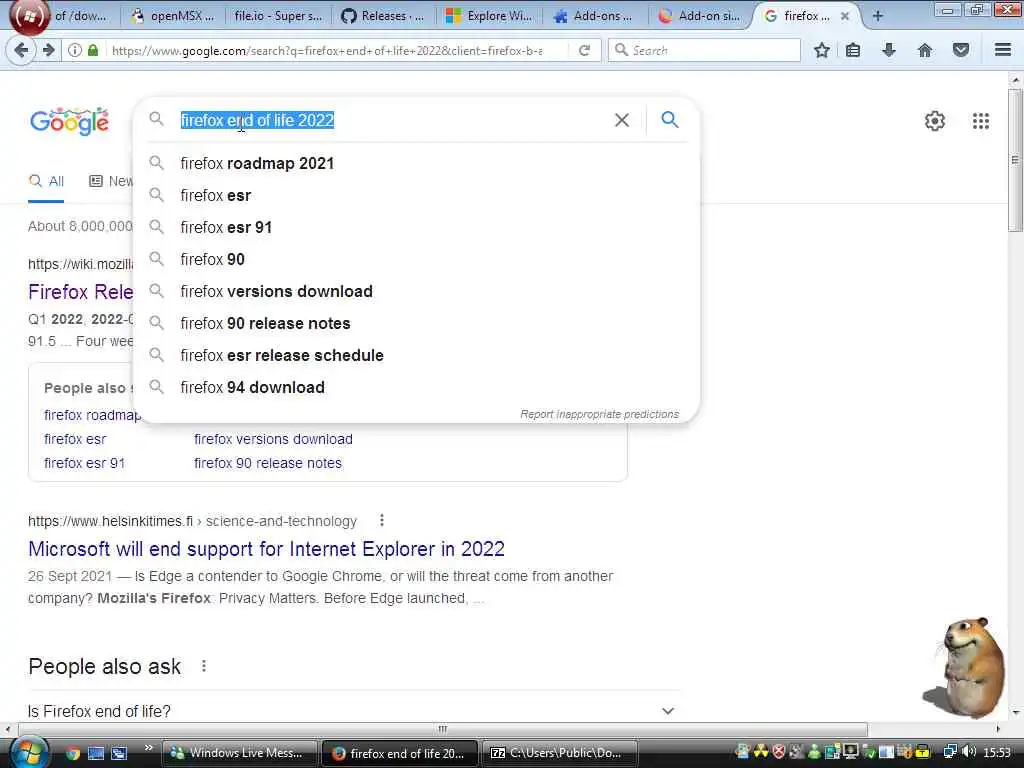Close the active firefox search tab
This screenshot has height=768, width=1024.
pyautogui.click(x=844, y=16)
